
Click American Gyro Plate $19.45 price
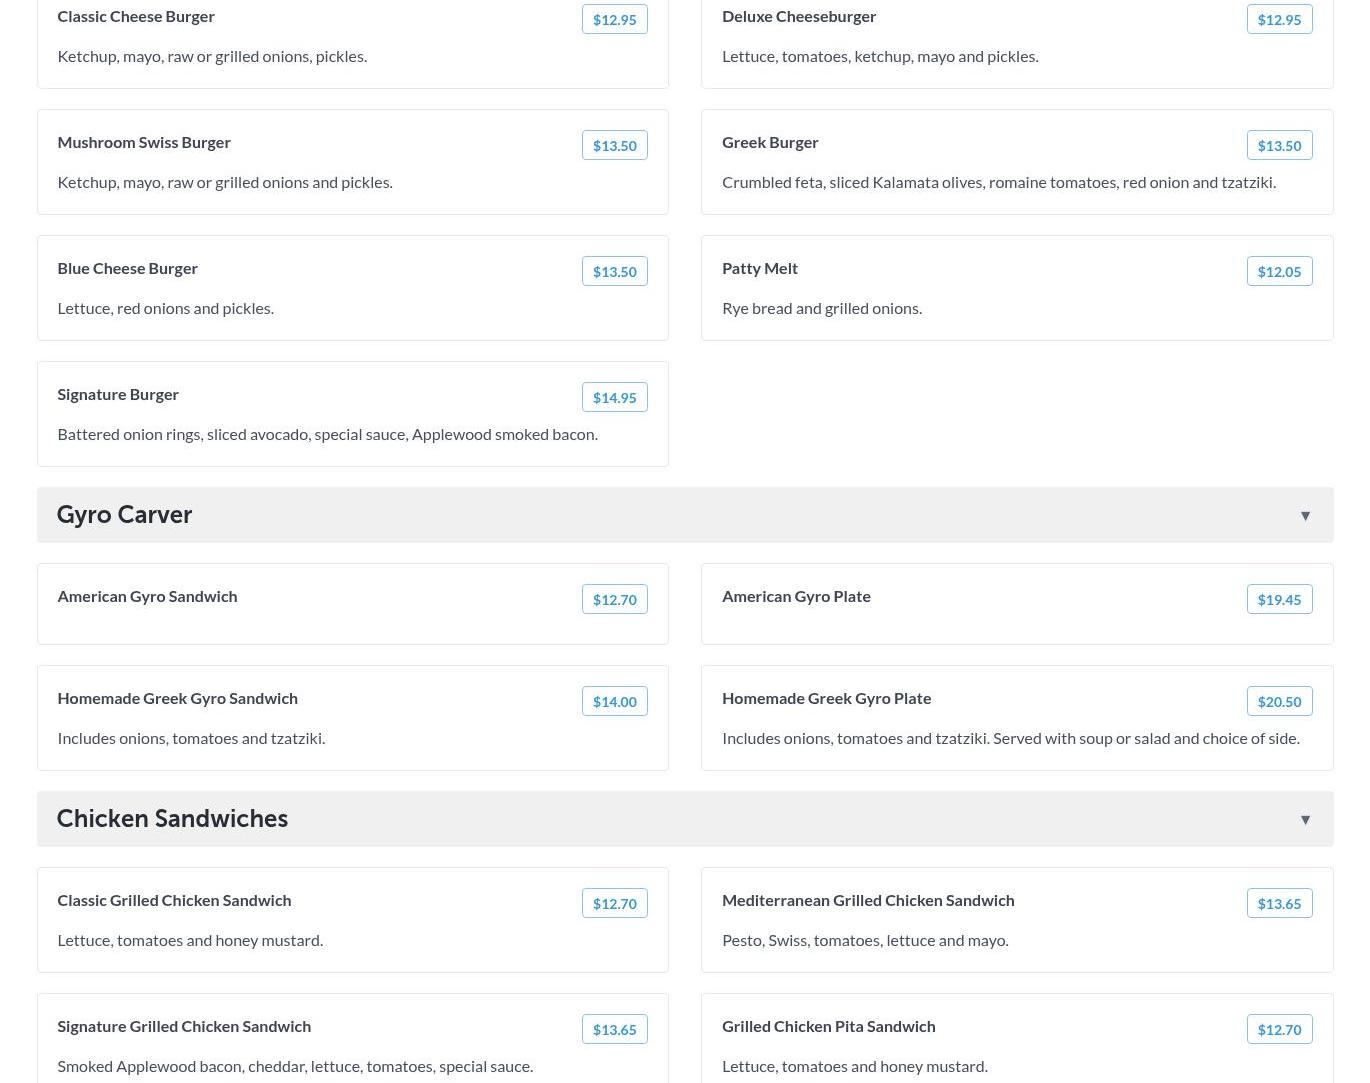(x=1279, y=599)
